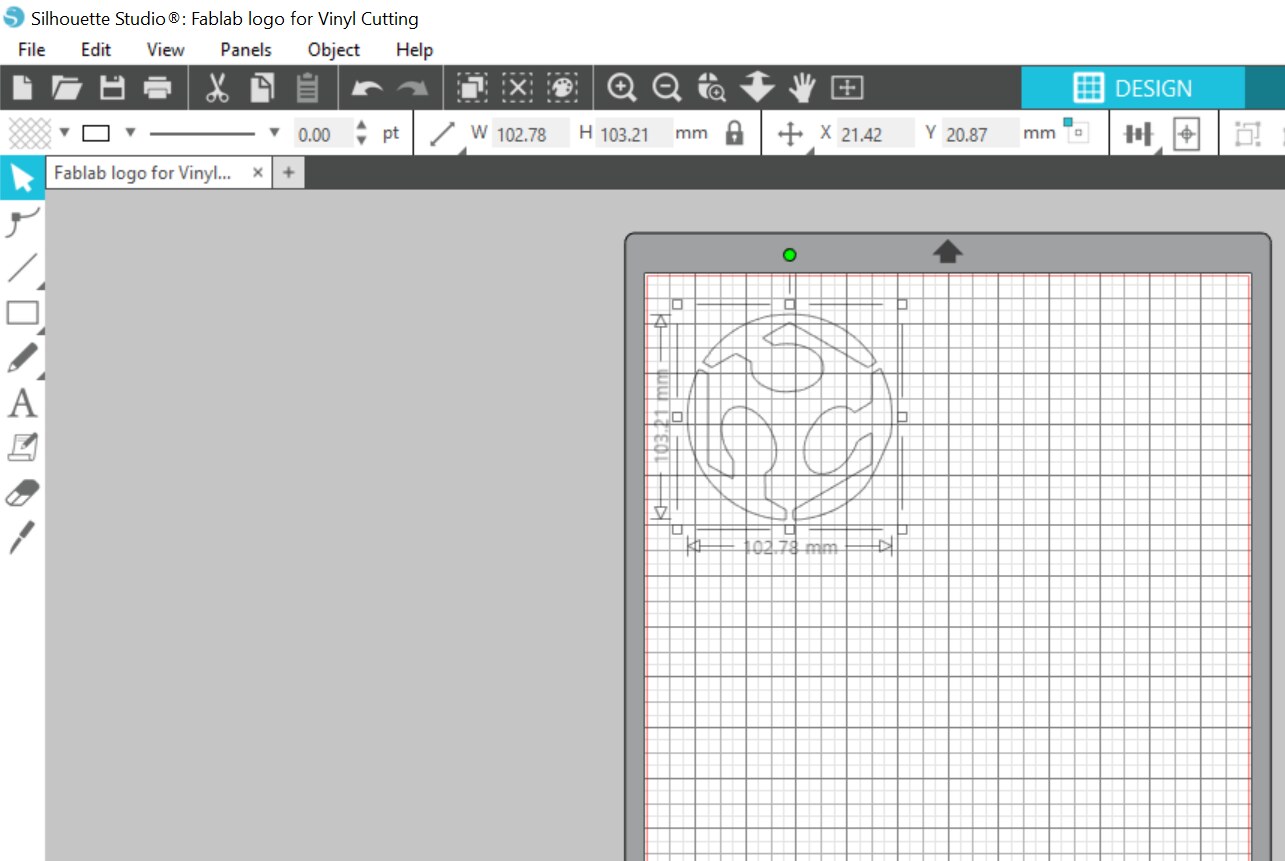The image size is (1285, 861).
Task: Expand the line color dropdown arrow
Action: 130,133
